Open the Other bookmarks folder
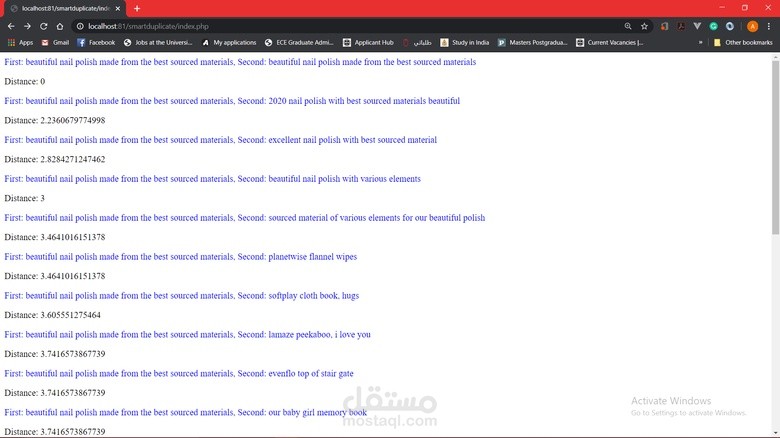780x438 pixels. [743, 43]
